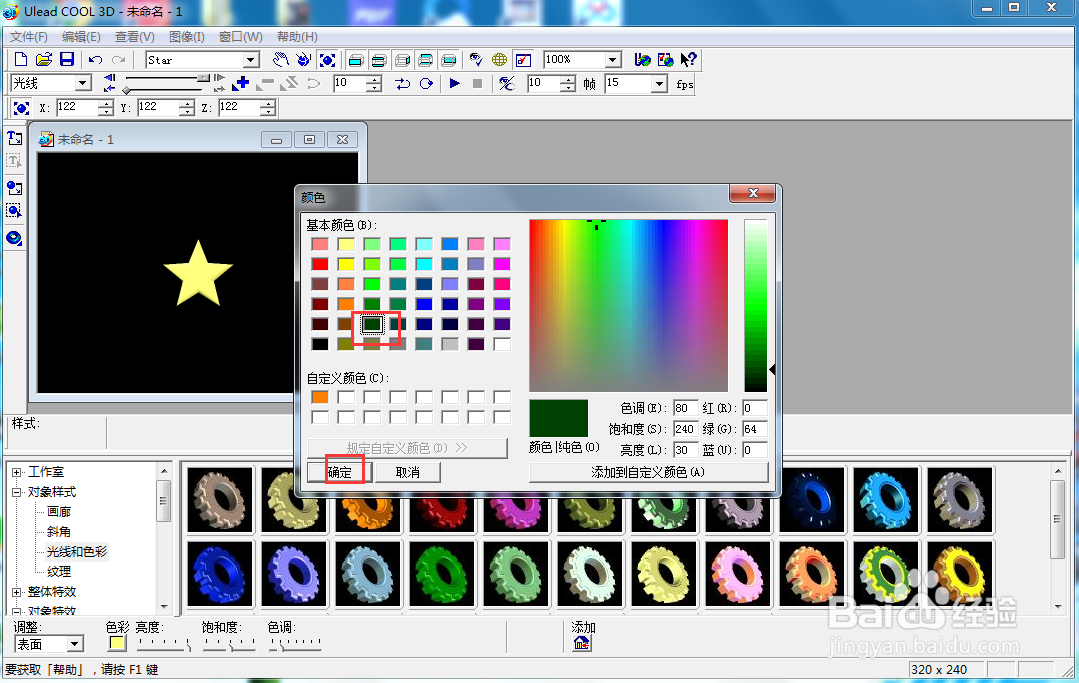Click the bottom panel 饱和度 slider

pyautogui.click(x=229, y=644)
